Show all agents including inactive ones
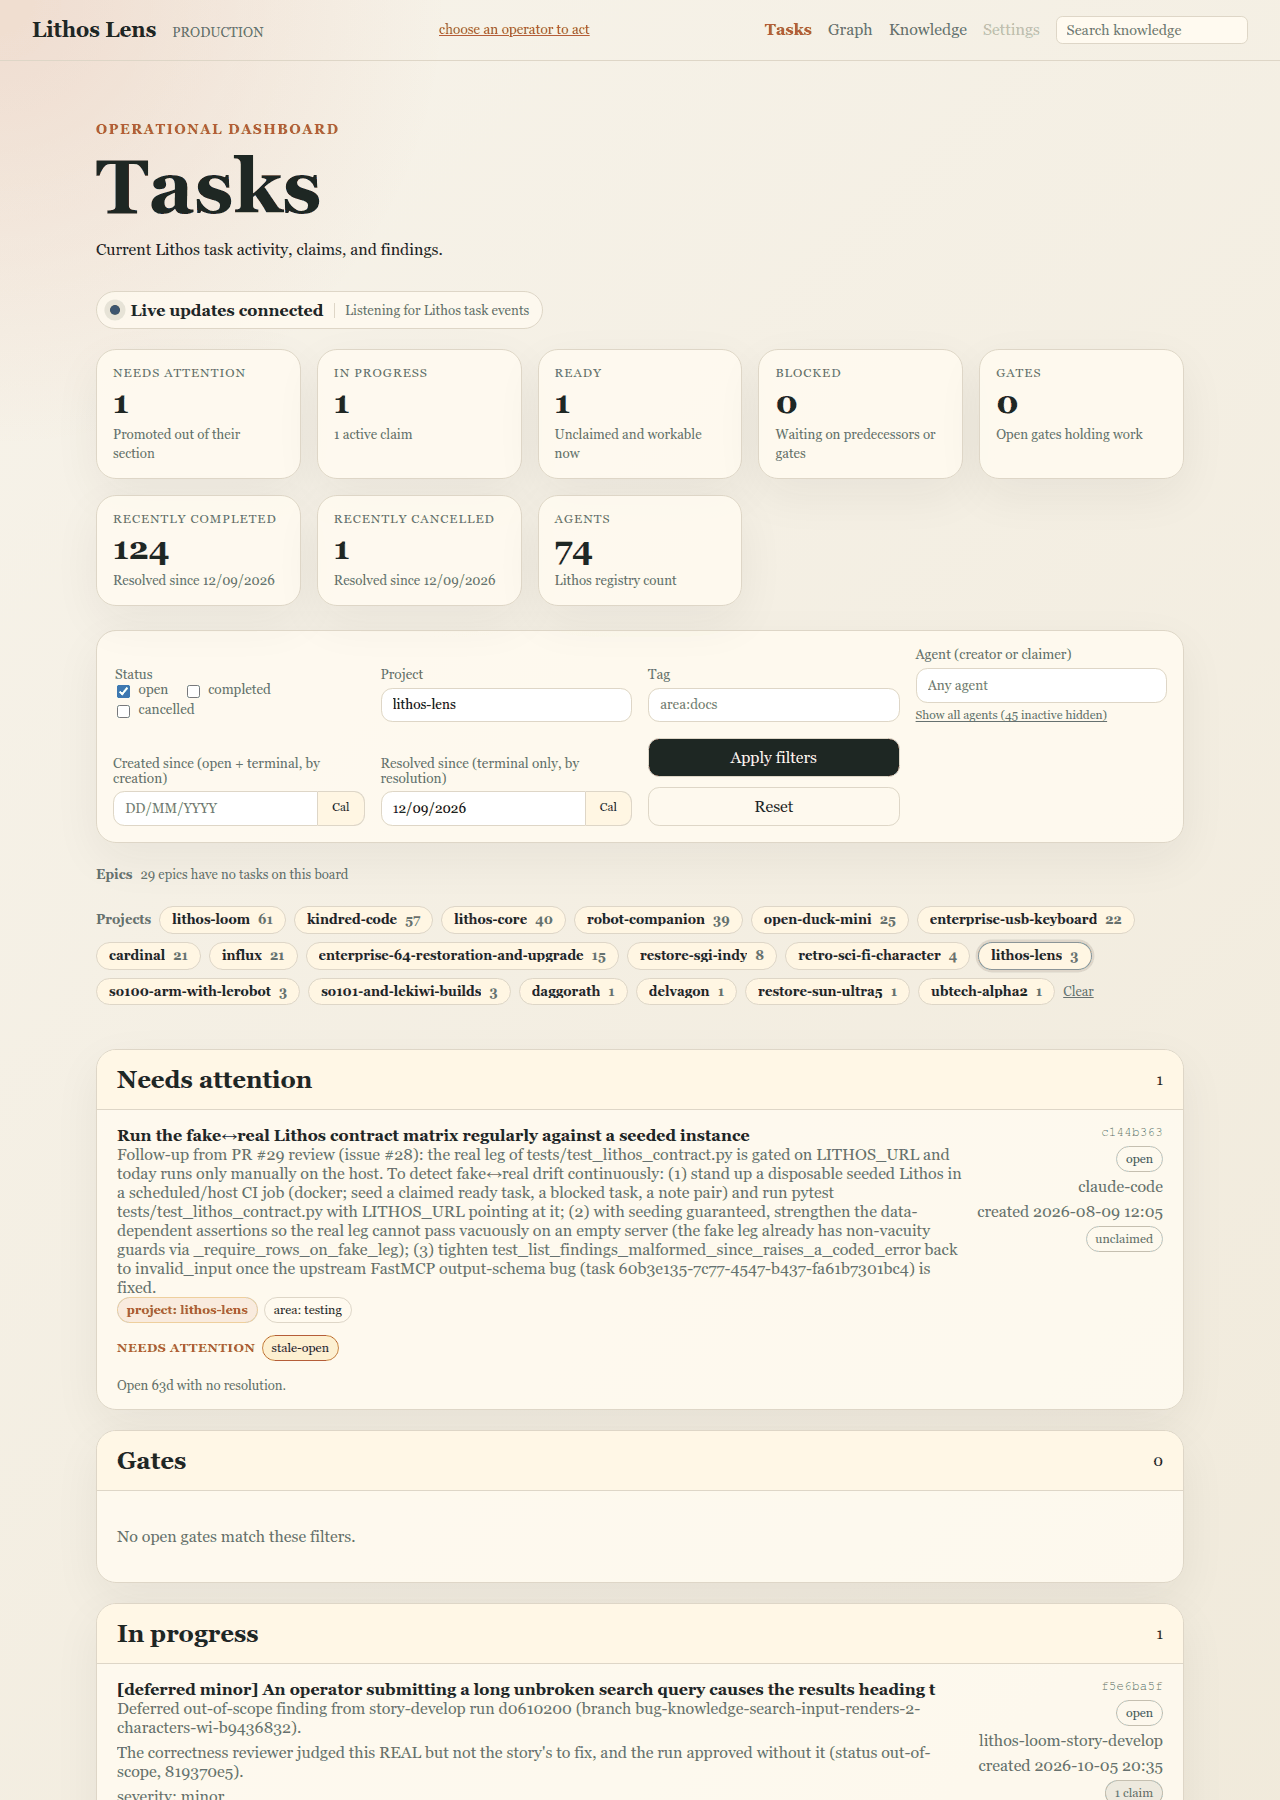Viewport: 1280px width, 1800px height. [x=1011, y=715]
